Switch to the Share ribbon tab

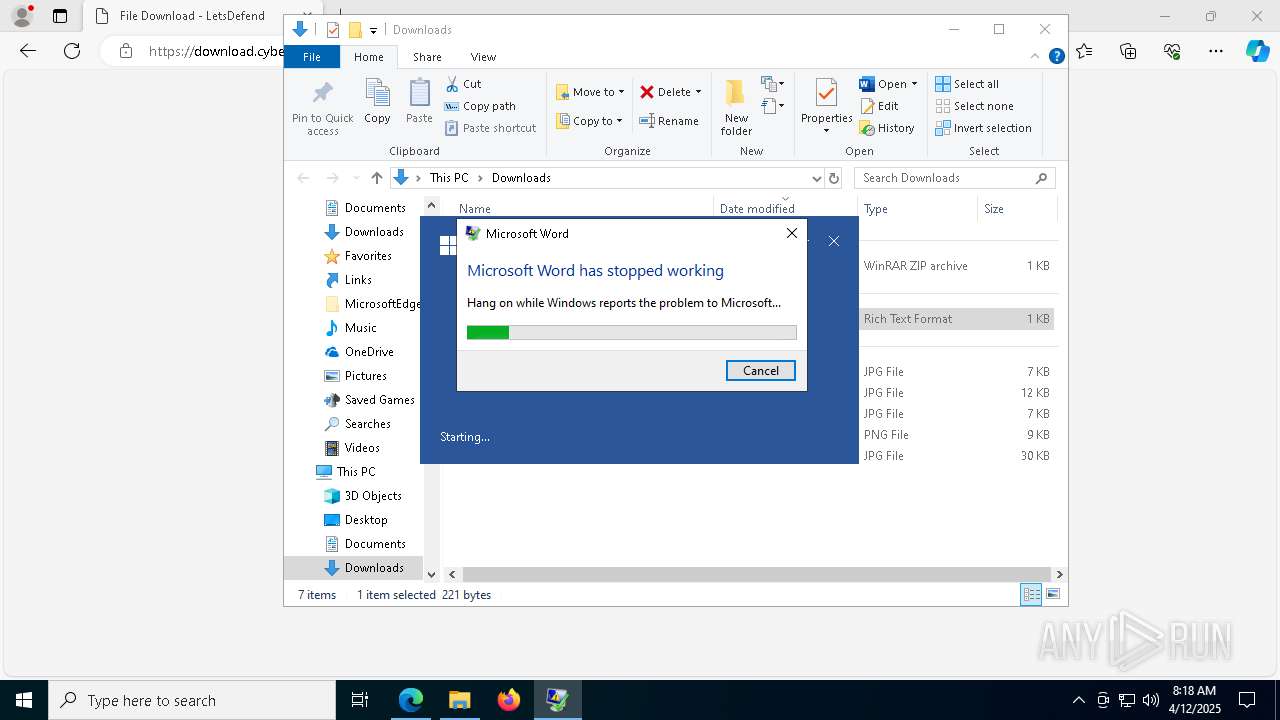[x=427, y=57]
